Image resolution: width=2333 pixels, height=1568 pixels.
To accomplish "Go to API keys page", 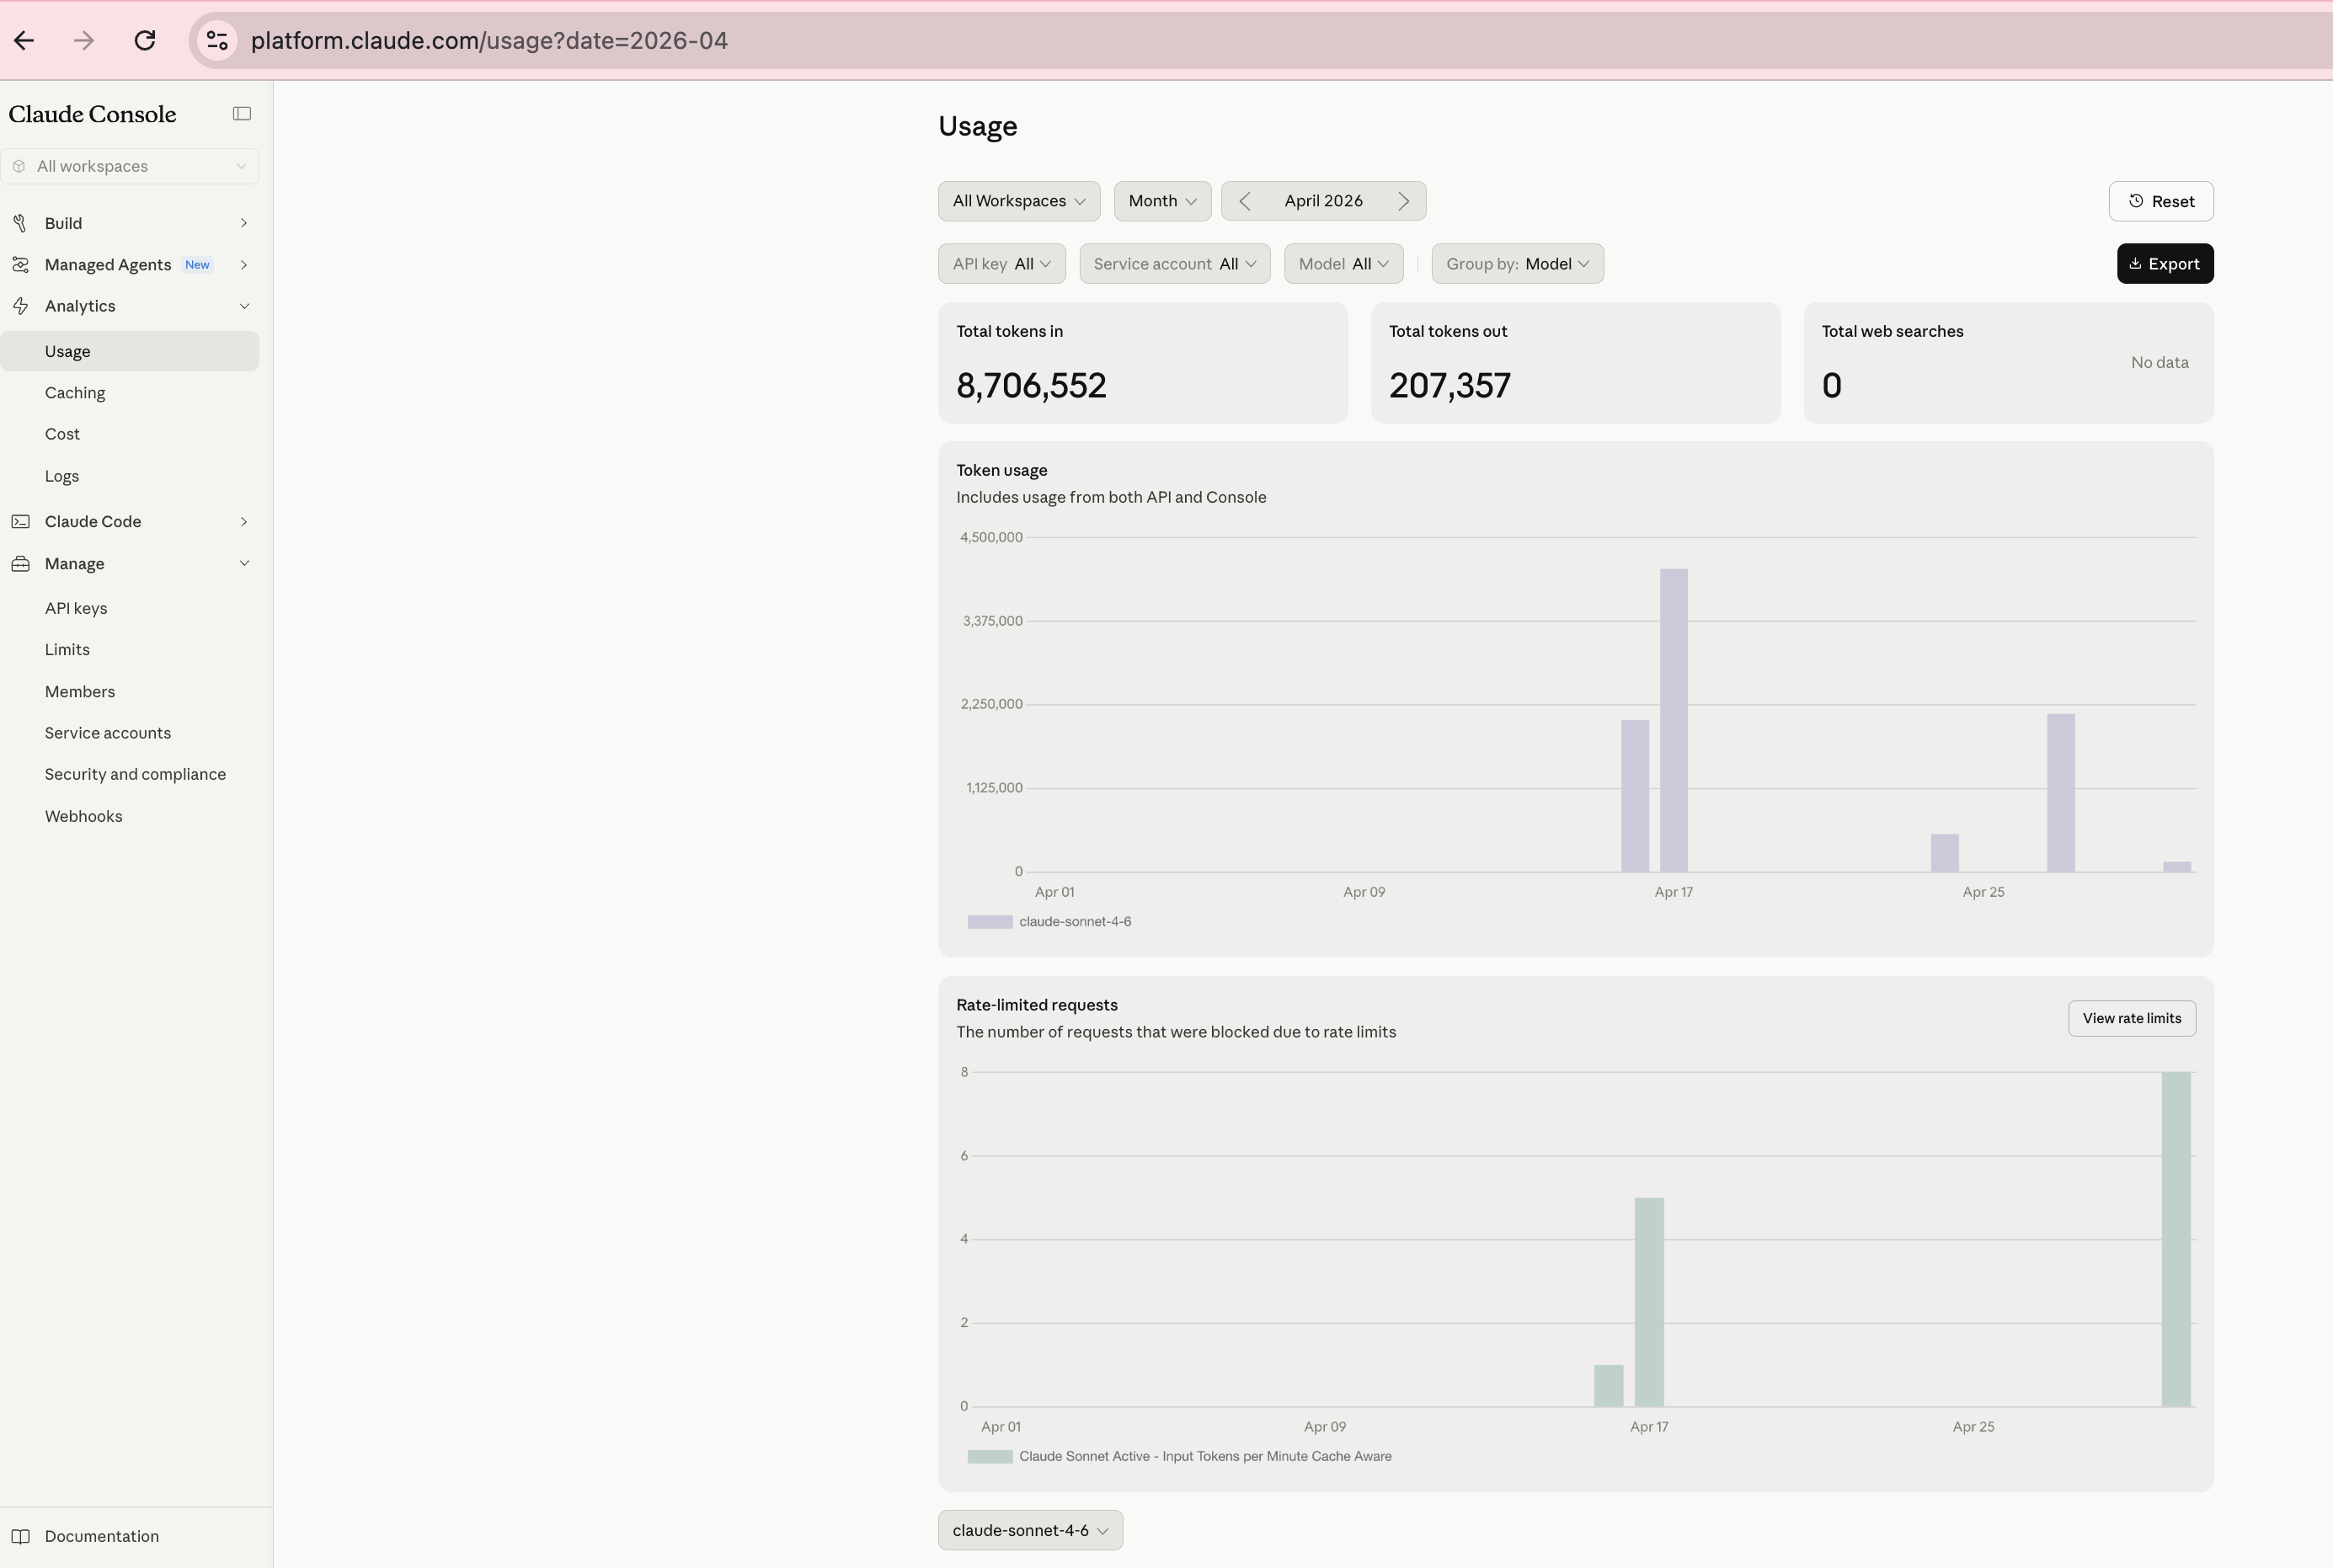I will point(76,608).
